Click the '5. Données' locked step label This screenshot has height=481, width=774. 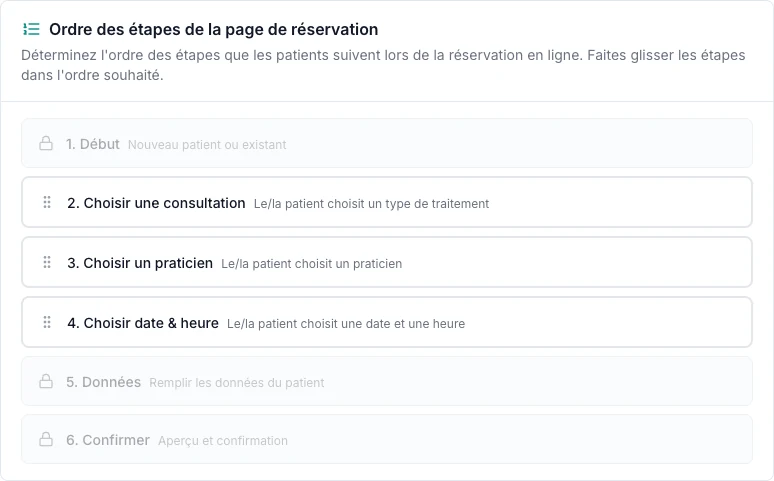click(x=104, y=382)
